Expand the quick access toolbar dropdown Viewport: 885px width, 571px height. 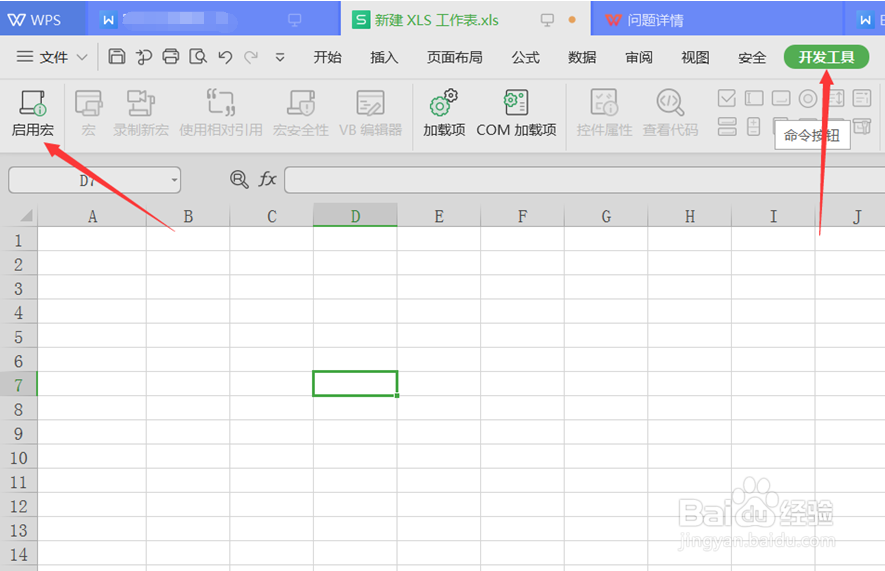[280, 58]
